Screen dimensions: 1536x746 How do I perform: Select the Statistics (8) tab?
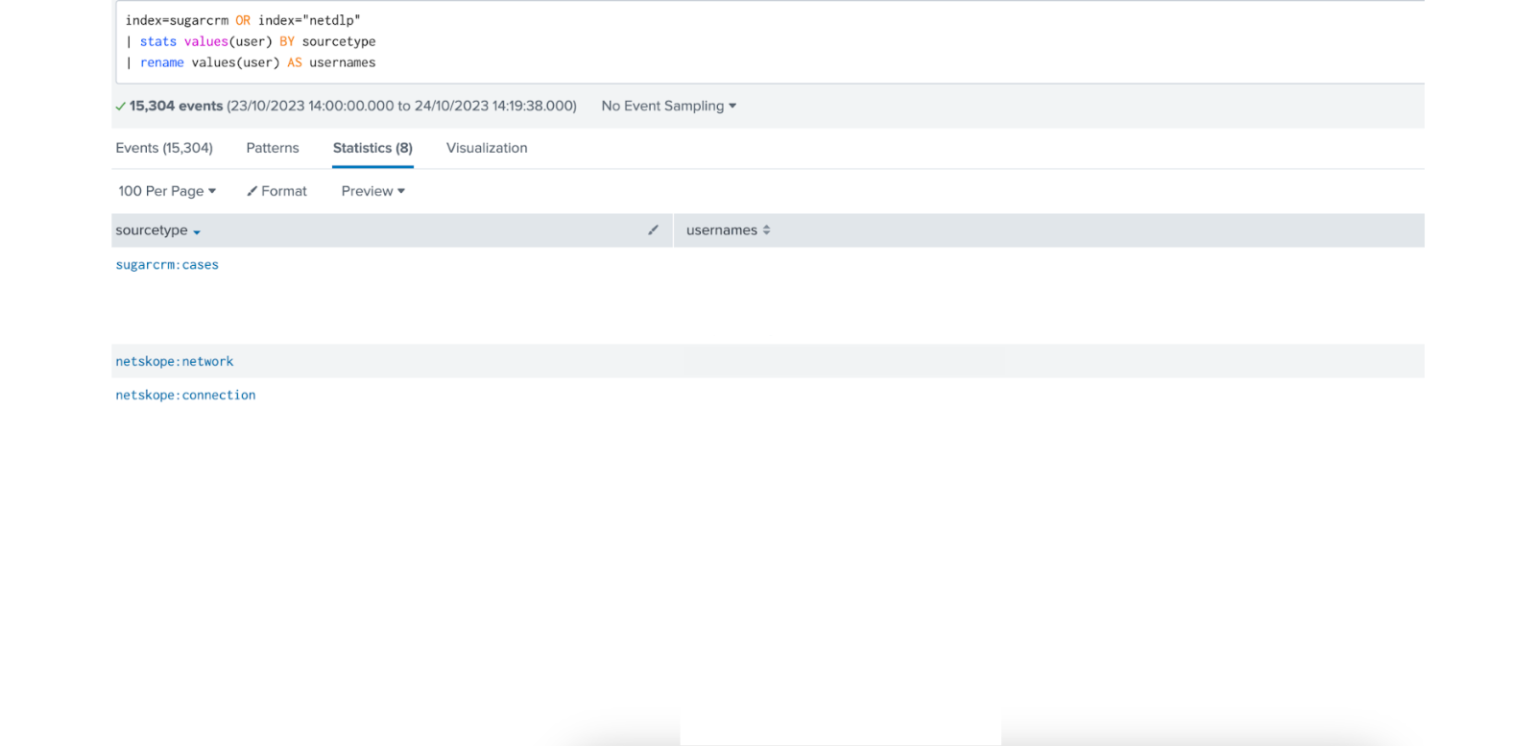tap(373, 148)
